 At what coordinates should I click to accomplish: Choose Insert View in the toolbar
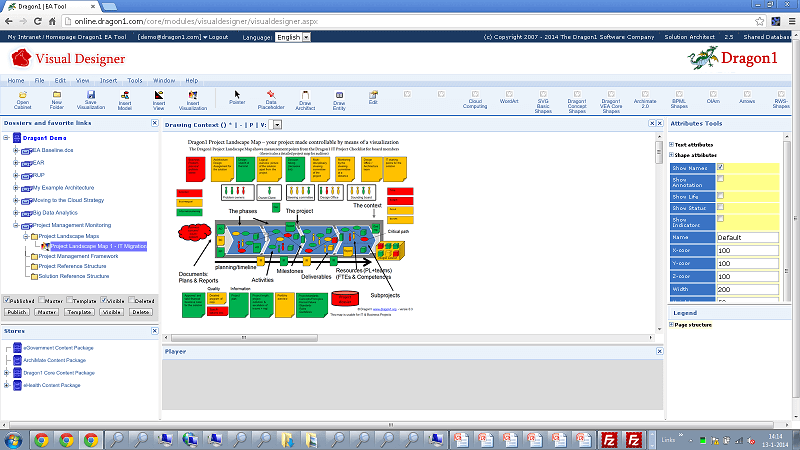pyautogui.click(x=159, y=100)
